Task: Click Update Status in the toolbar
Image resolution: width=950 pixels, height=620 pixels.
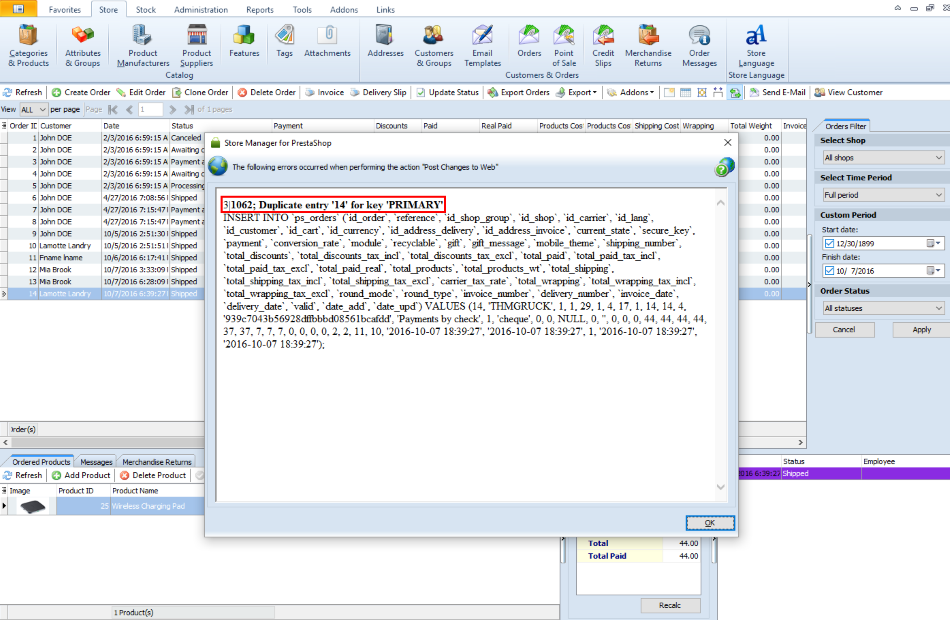Action: (448, 92)
